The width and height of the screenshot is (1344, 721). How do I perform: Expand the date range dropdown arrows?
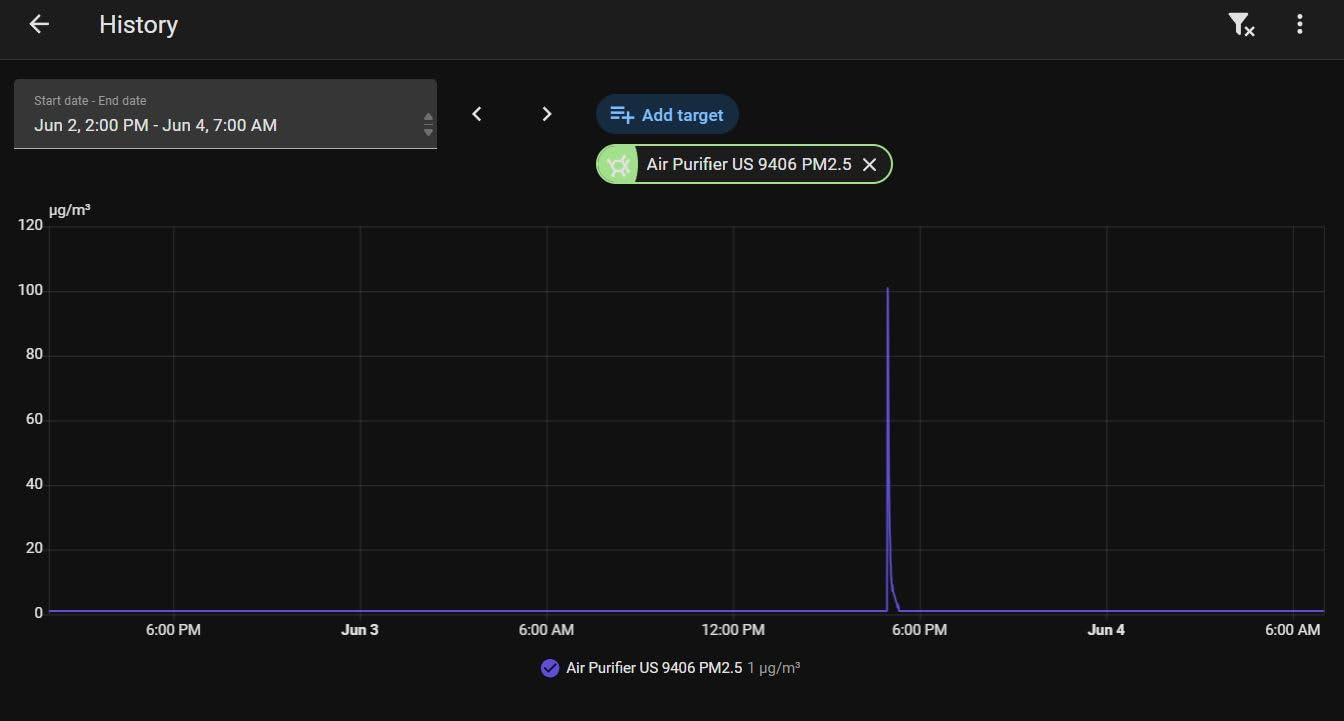(428, 125)
